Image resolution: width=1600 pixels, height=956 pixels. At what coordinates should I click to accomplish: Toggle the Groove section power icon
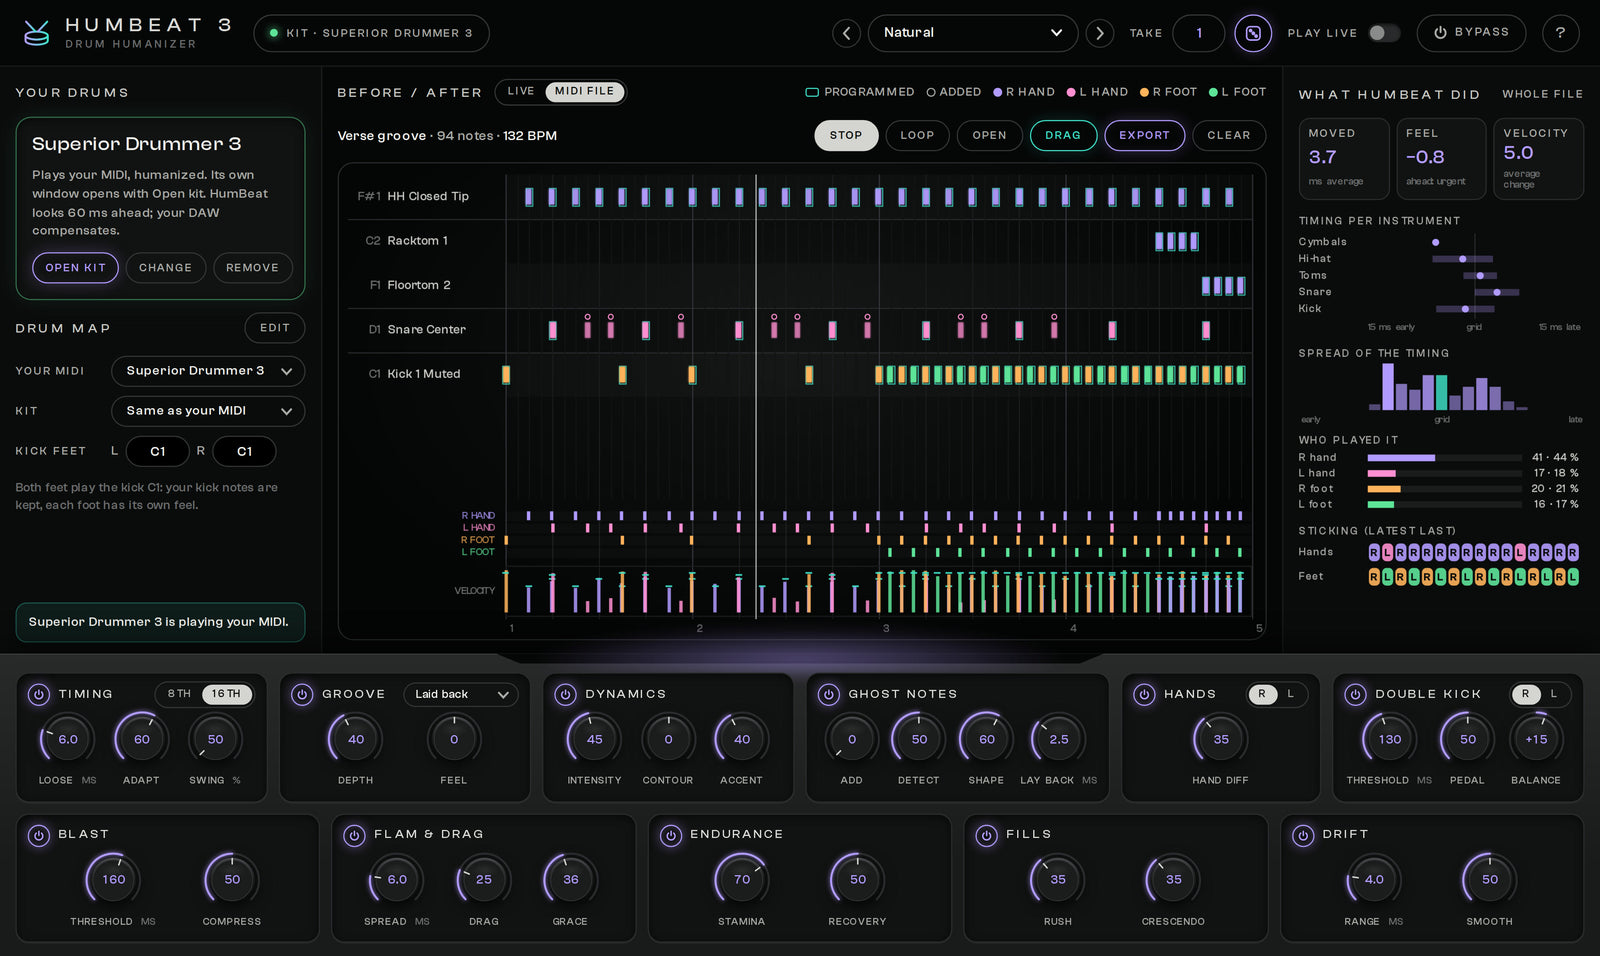[302, 694]
